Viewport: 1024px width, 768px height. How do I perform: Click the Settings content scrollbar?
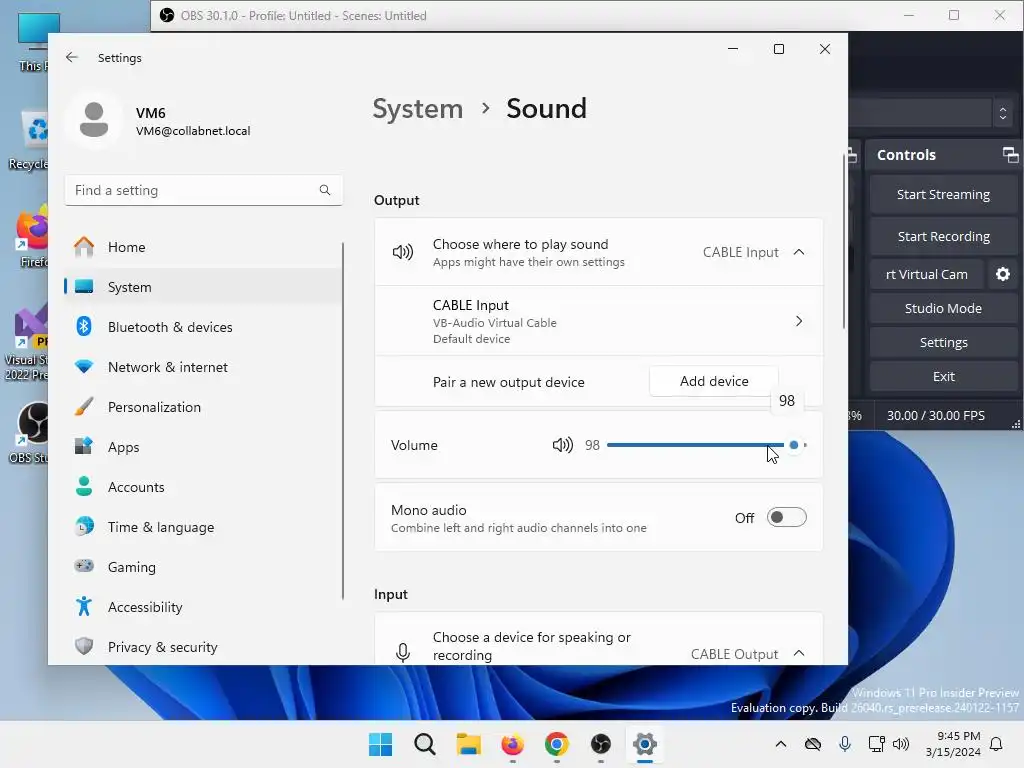point(844,240)
